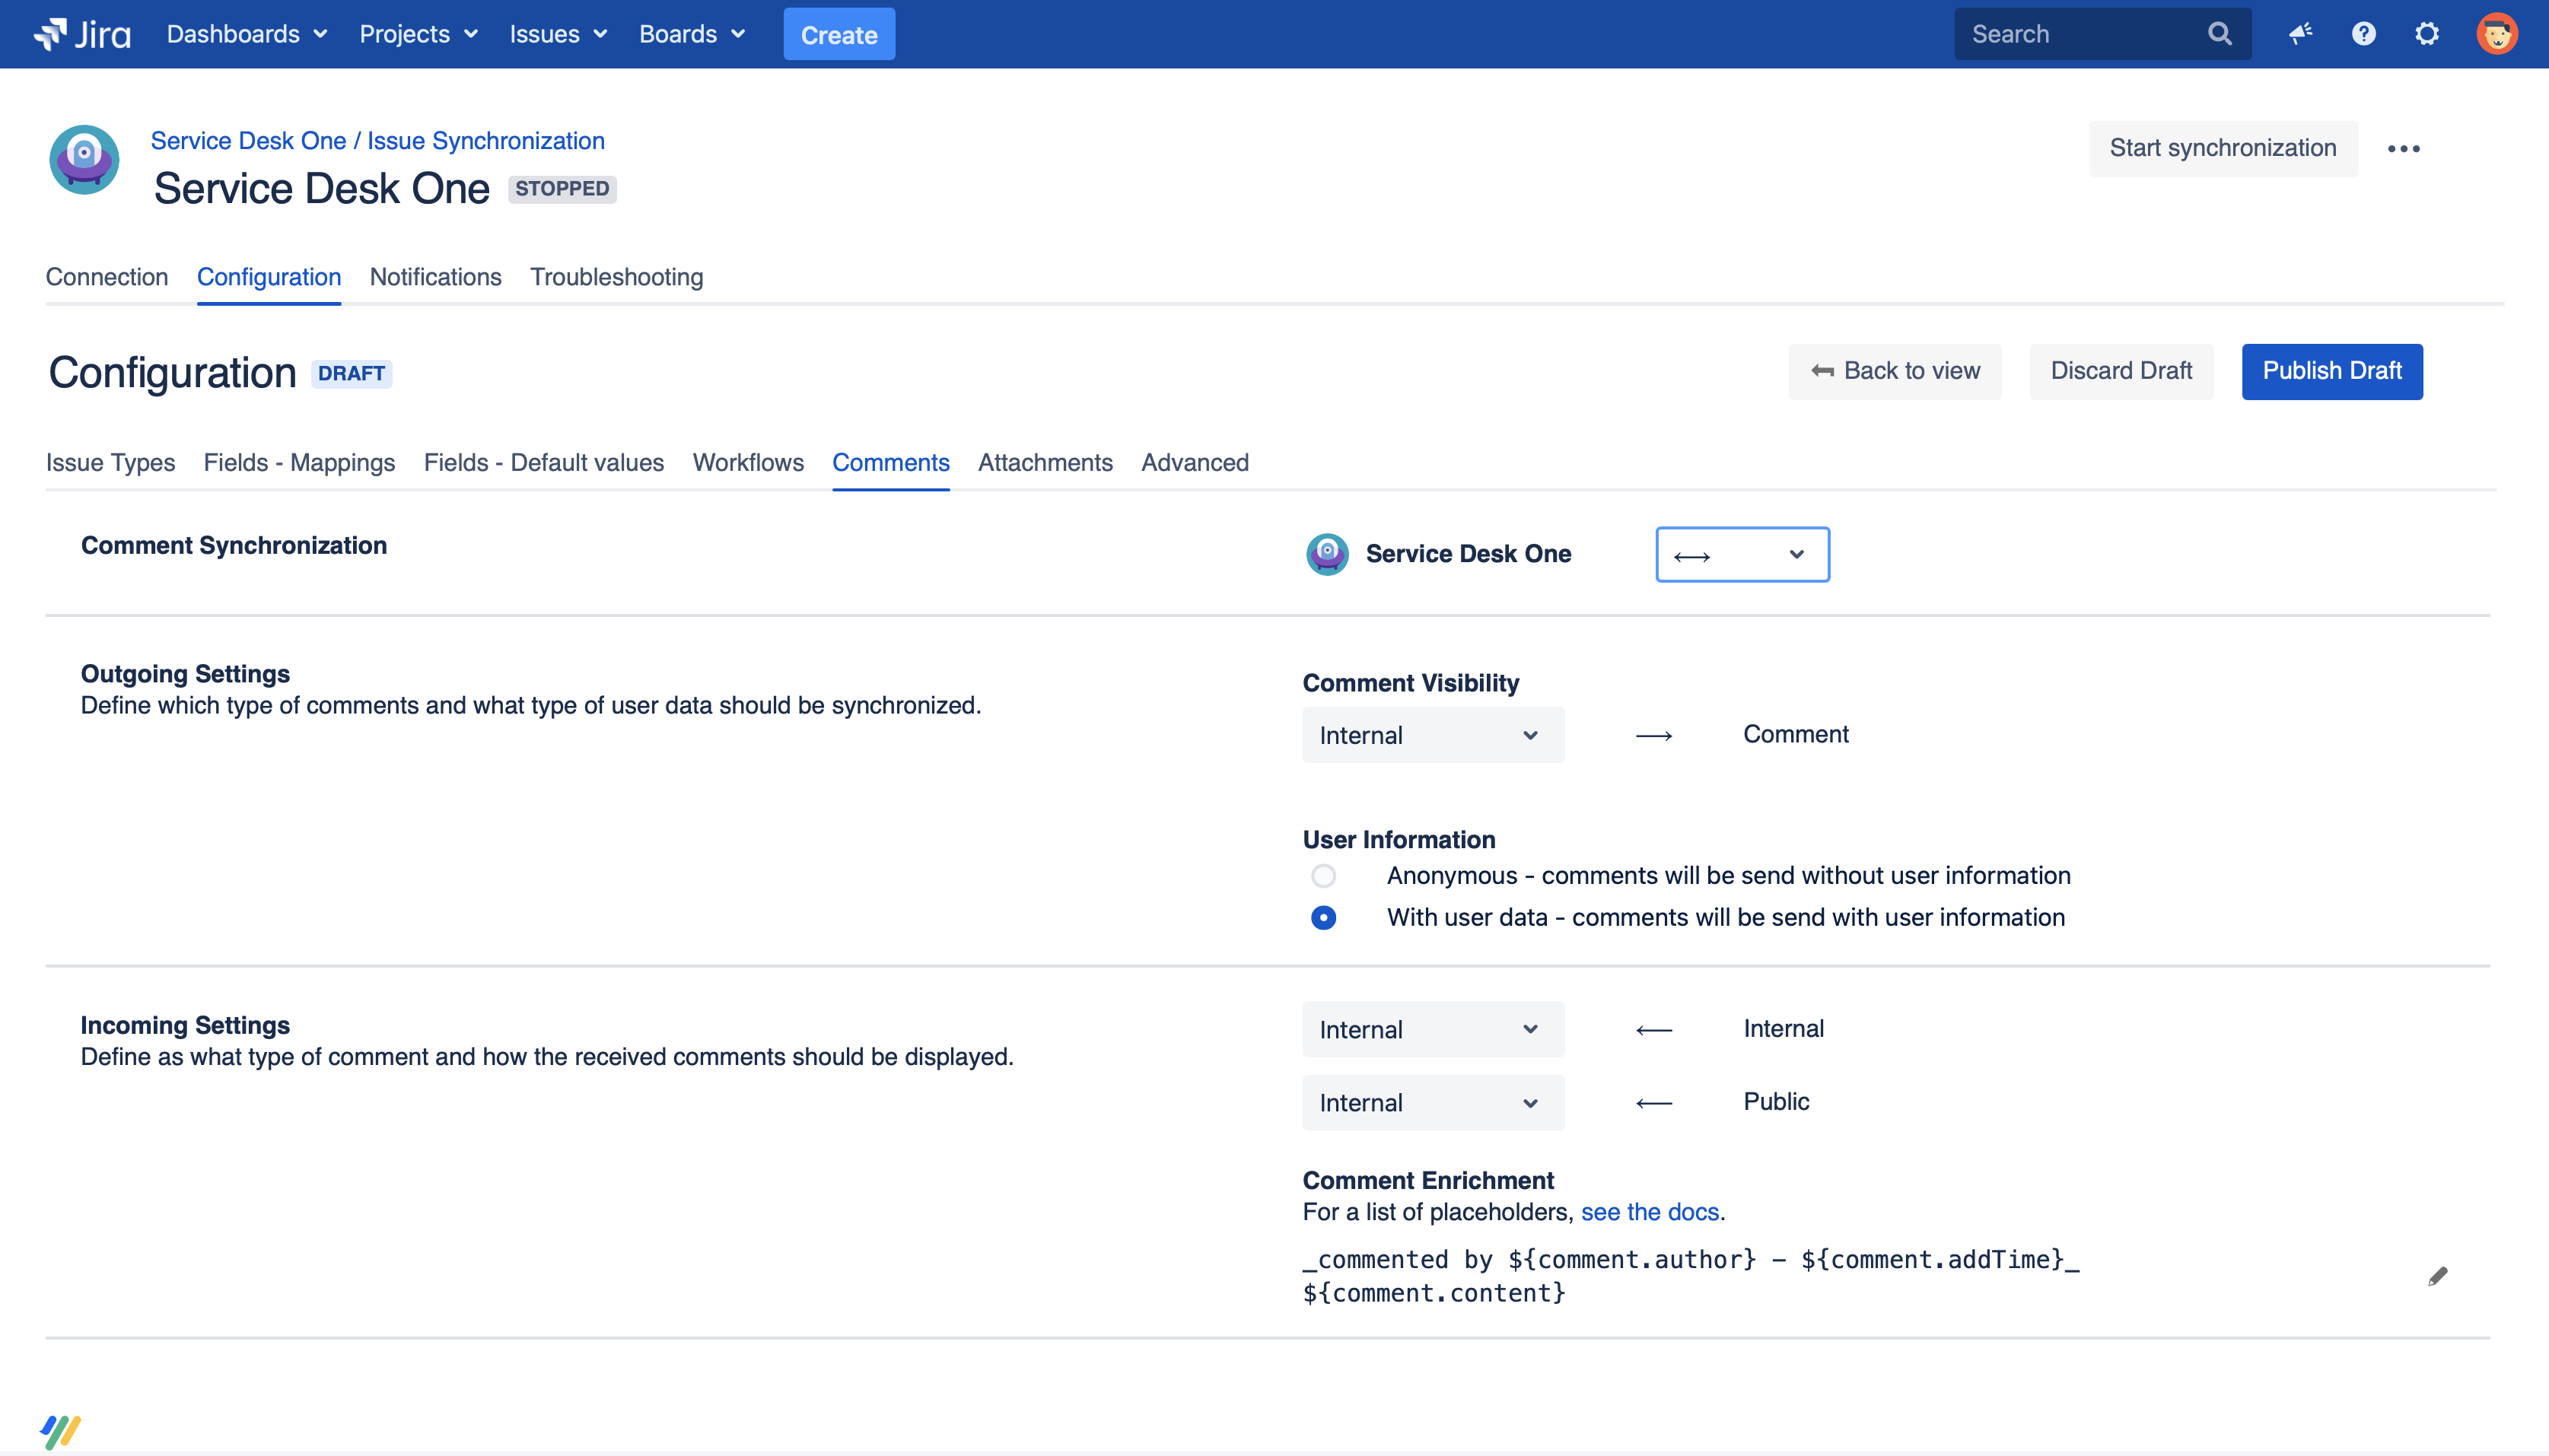
Task: Click the Jira logo to go home
Action: click(x=80, y=33)
